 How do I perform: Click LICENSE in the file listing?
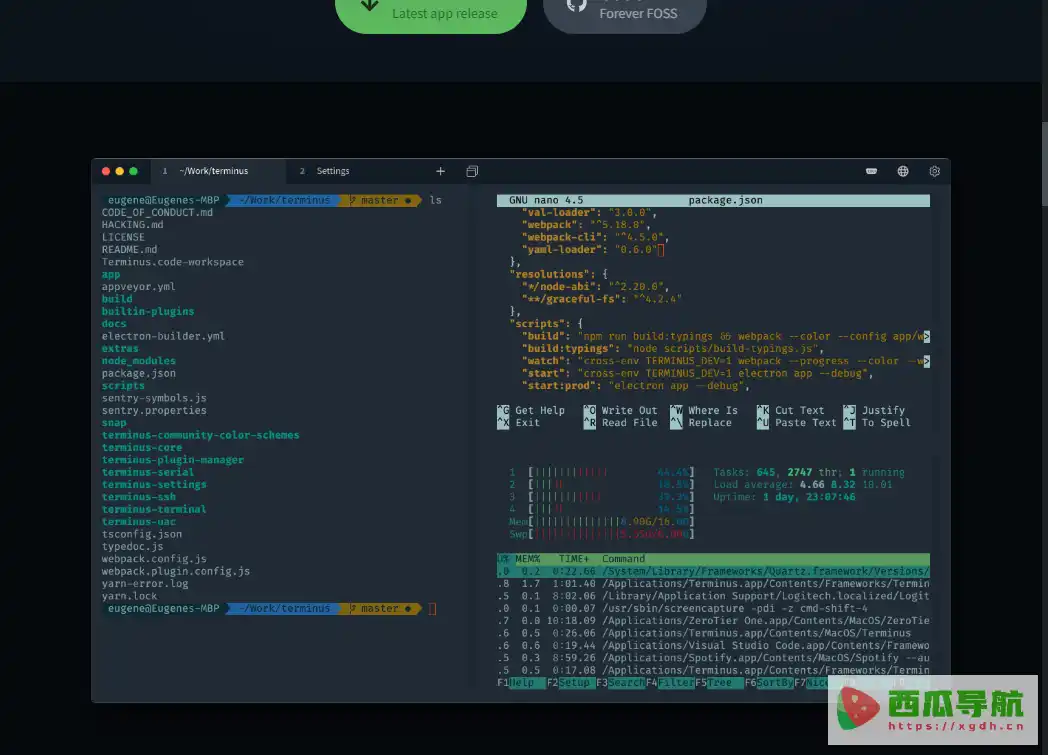tap(123, 237)
